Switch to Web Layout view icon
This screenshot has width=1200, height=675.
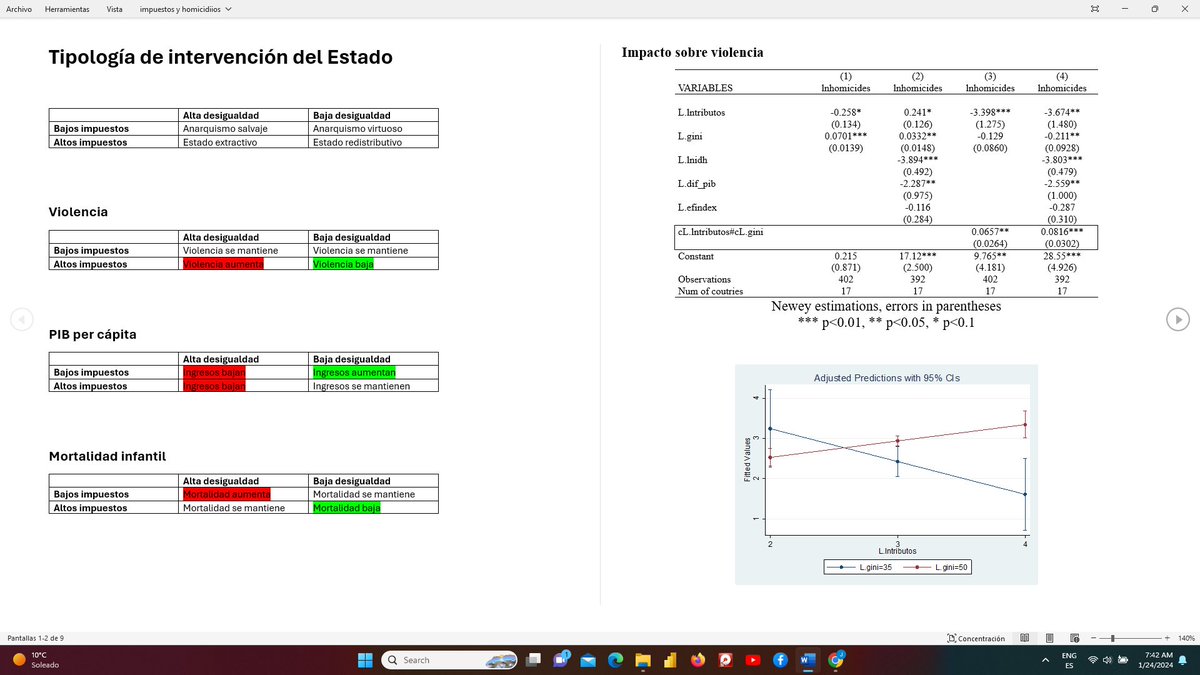click(x=1073, y=638)
